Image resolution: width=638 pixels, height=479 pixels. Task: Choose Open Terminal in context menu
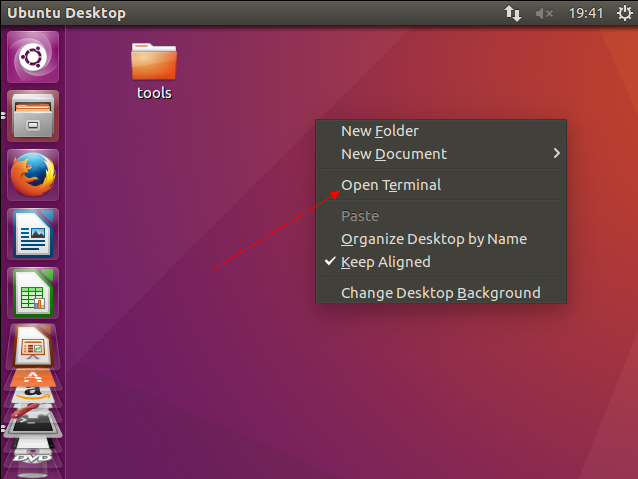(441, 185)
